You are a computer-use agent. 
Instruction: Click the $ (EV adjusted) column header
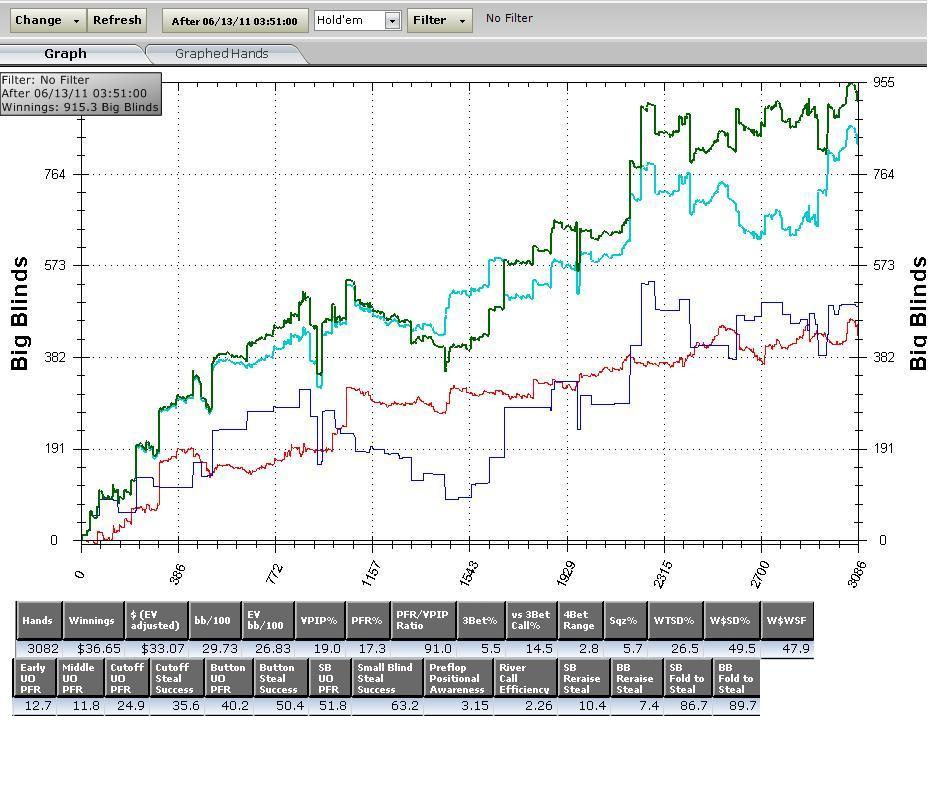154,621
